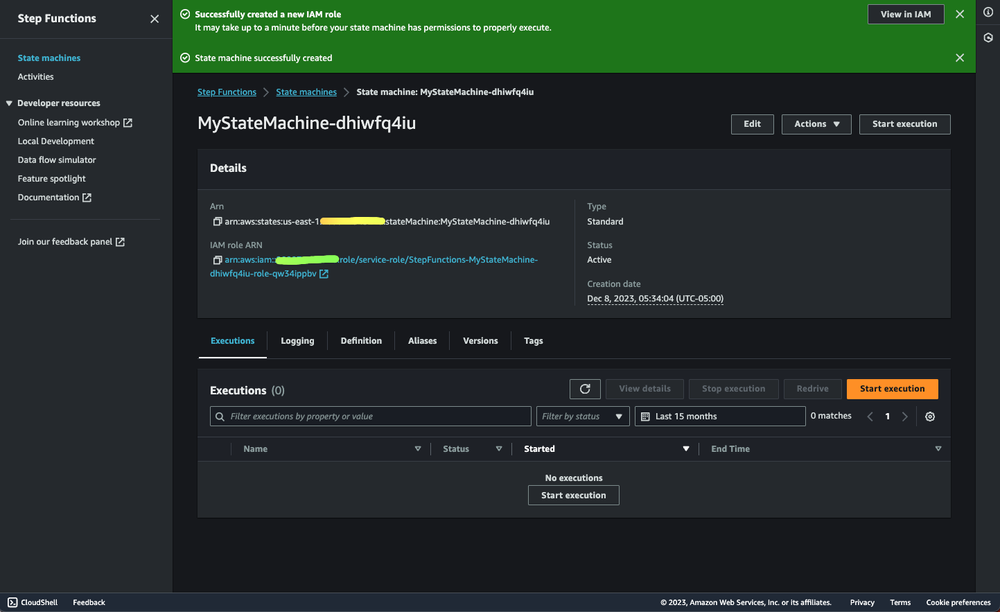Open the info panel icon

coord(988,12)
